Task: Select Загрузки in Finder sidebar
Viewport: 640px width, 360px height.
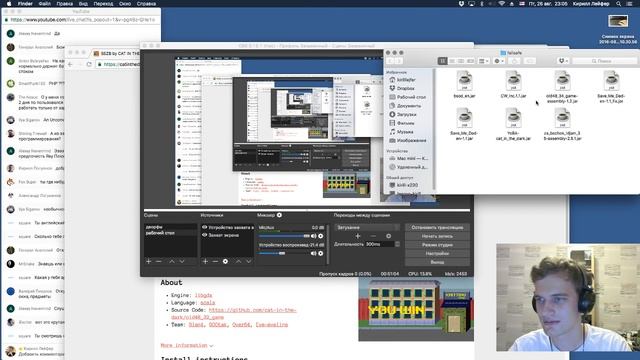Action: [406, 114]
